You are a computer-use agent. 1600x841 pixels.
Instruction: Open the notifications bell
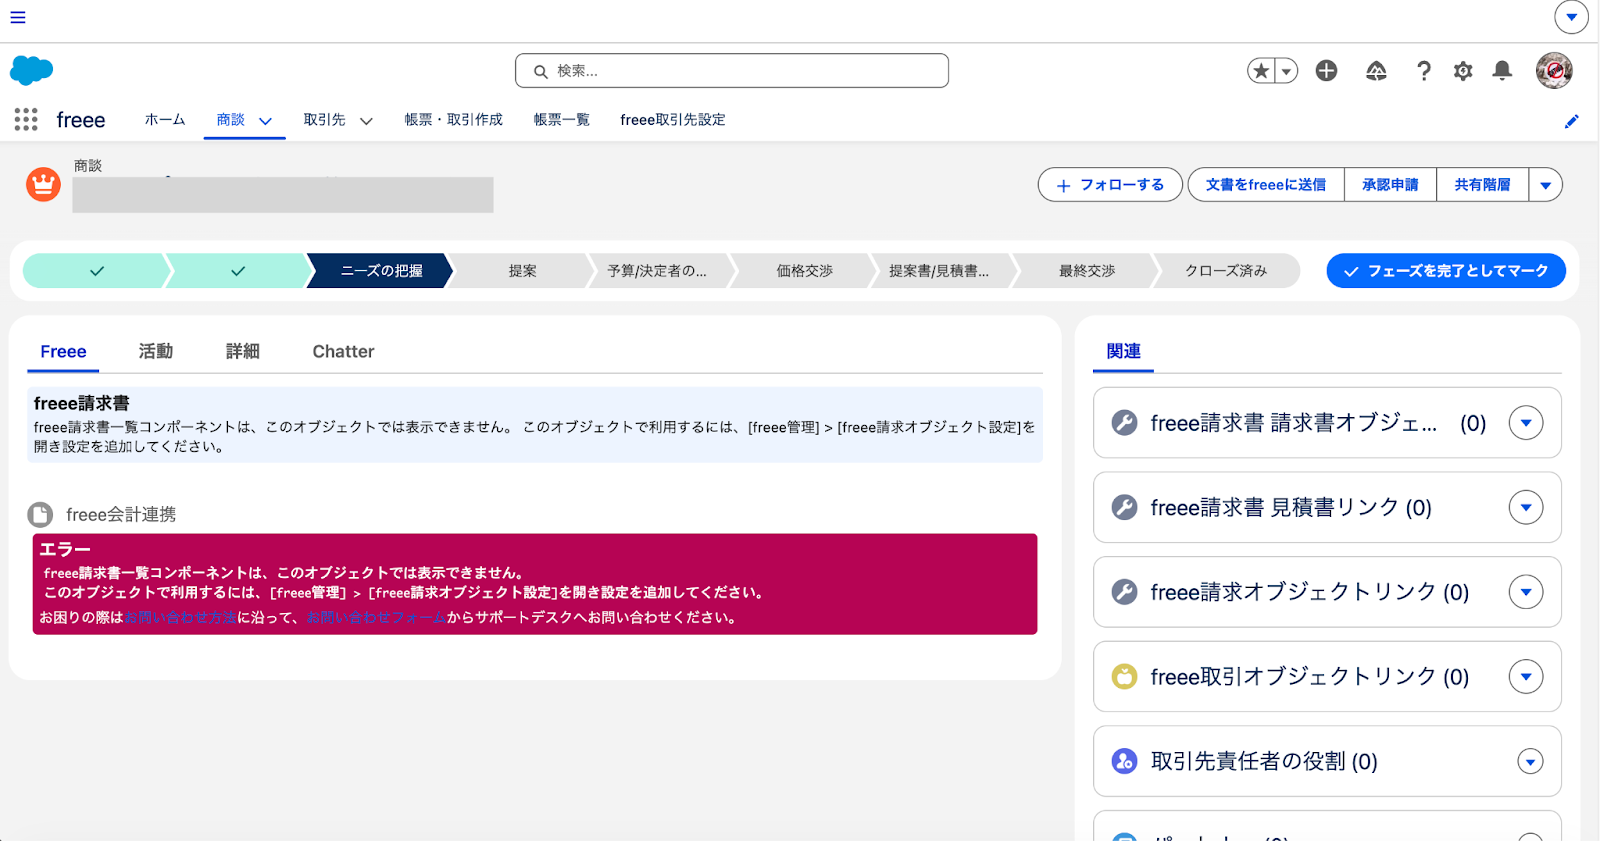1502,70
